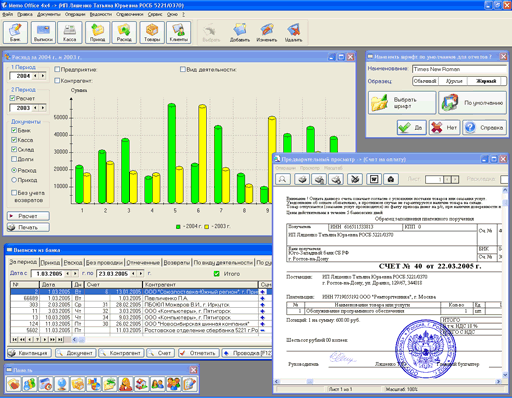Click the По умолчанию button
Image resolution: width=512 pixels, height=398 pixels.
[x=472, y=103]
